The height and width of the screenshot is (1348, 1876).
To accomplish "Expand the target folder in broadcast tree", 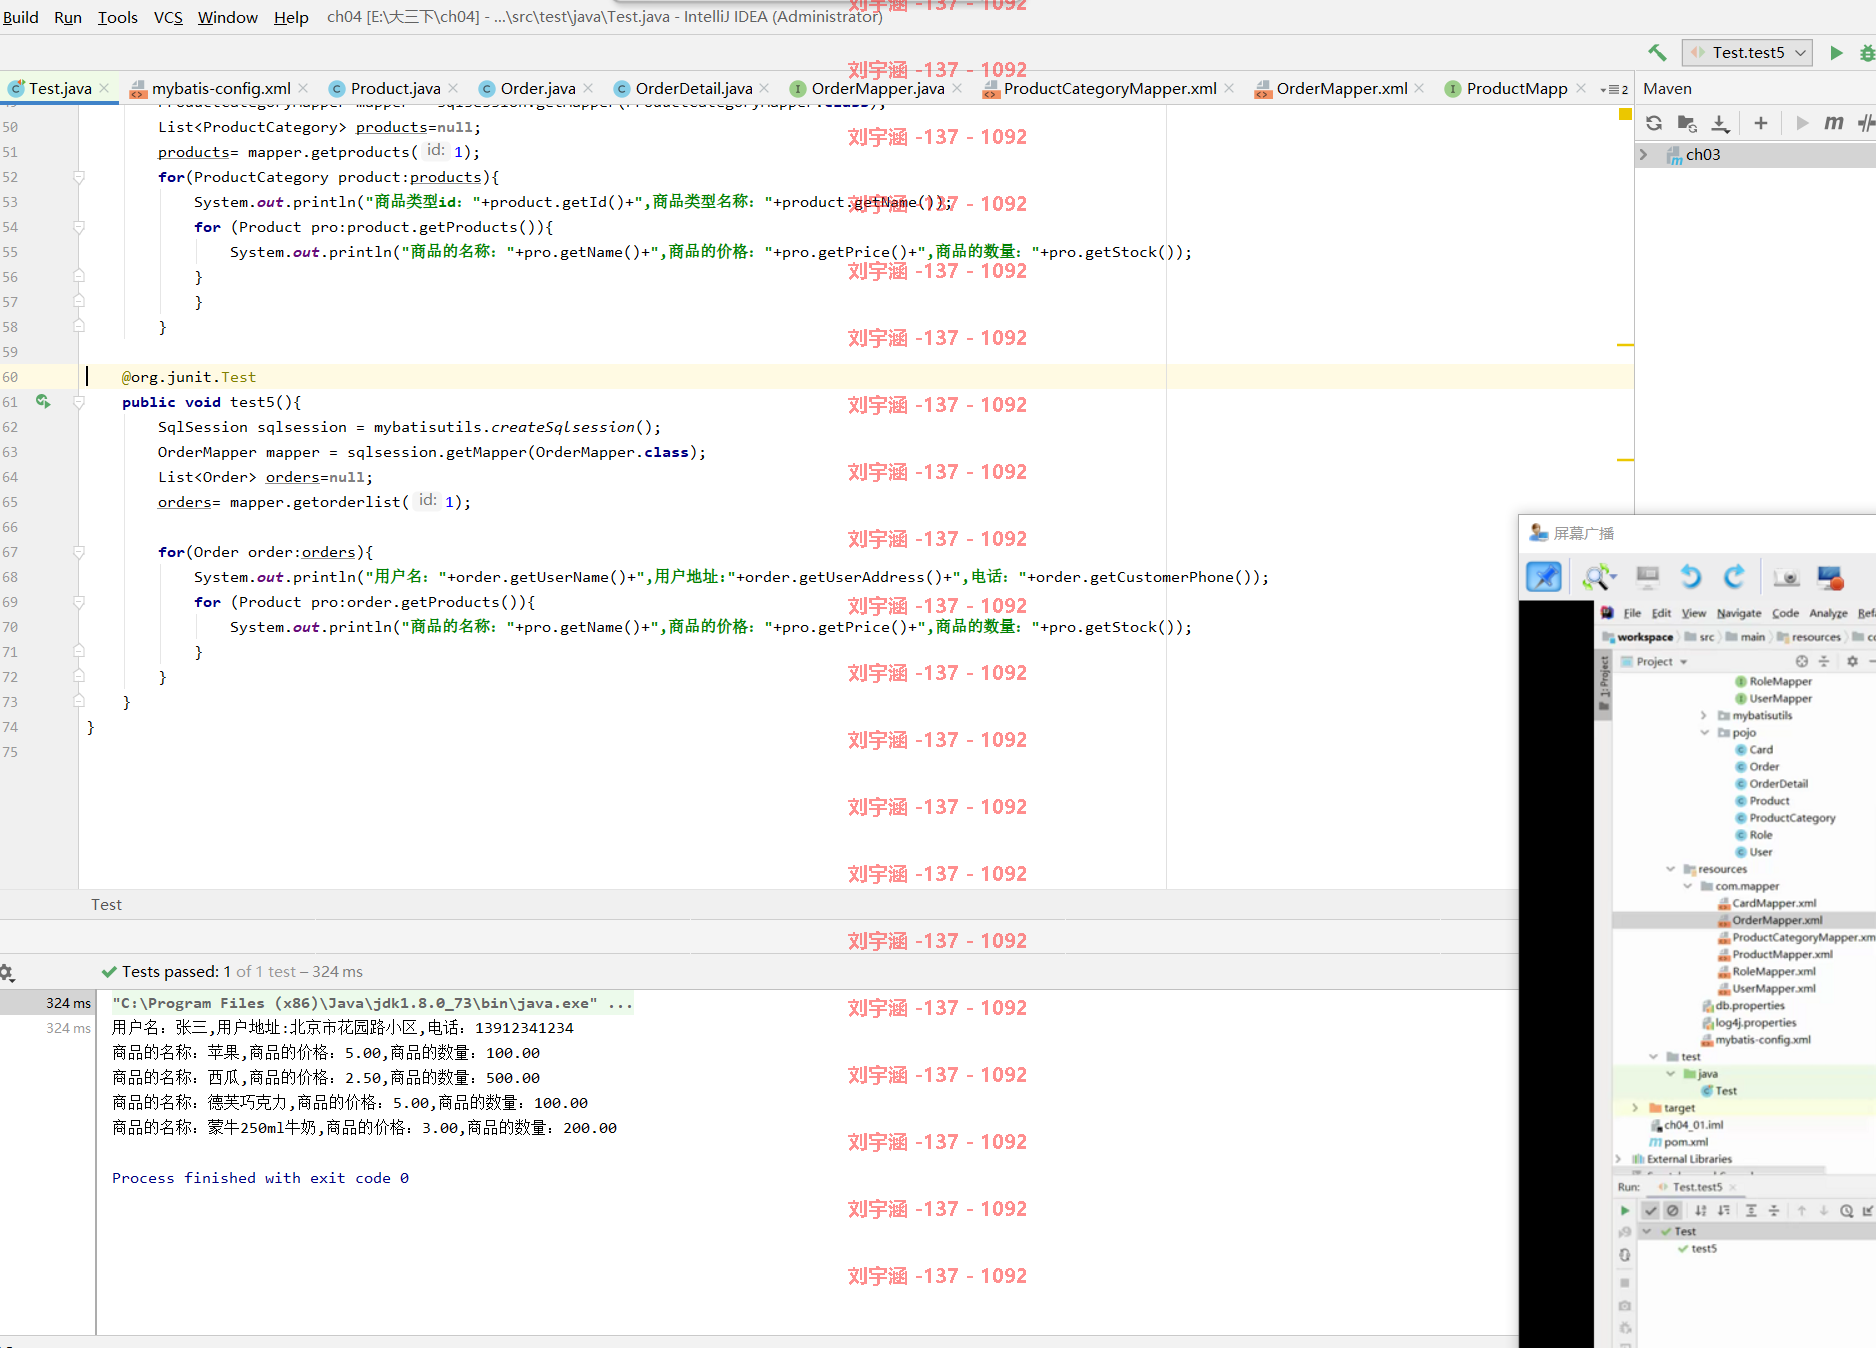I will [x=1635, y=1108].
